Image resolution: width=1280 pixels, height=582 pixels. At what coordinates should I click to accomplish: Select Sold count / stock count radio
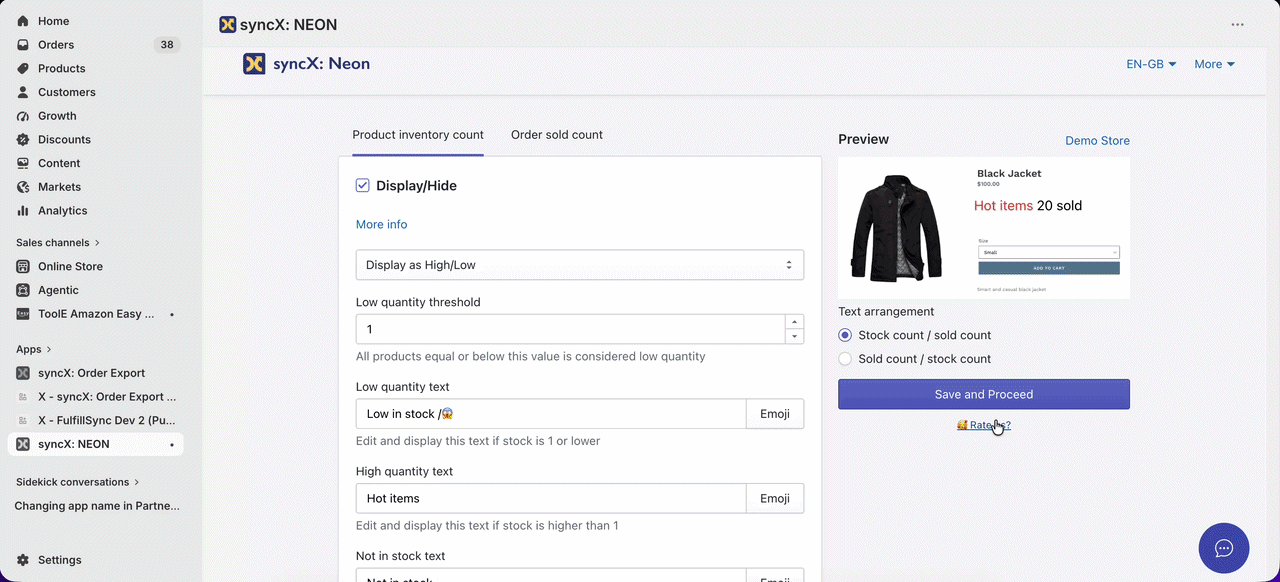click(845, 359)
